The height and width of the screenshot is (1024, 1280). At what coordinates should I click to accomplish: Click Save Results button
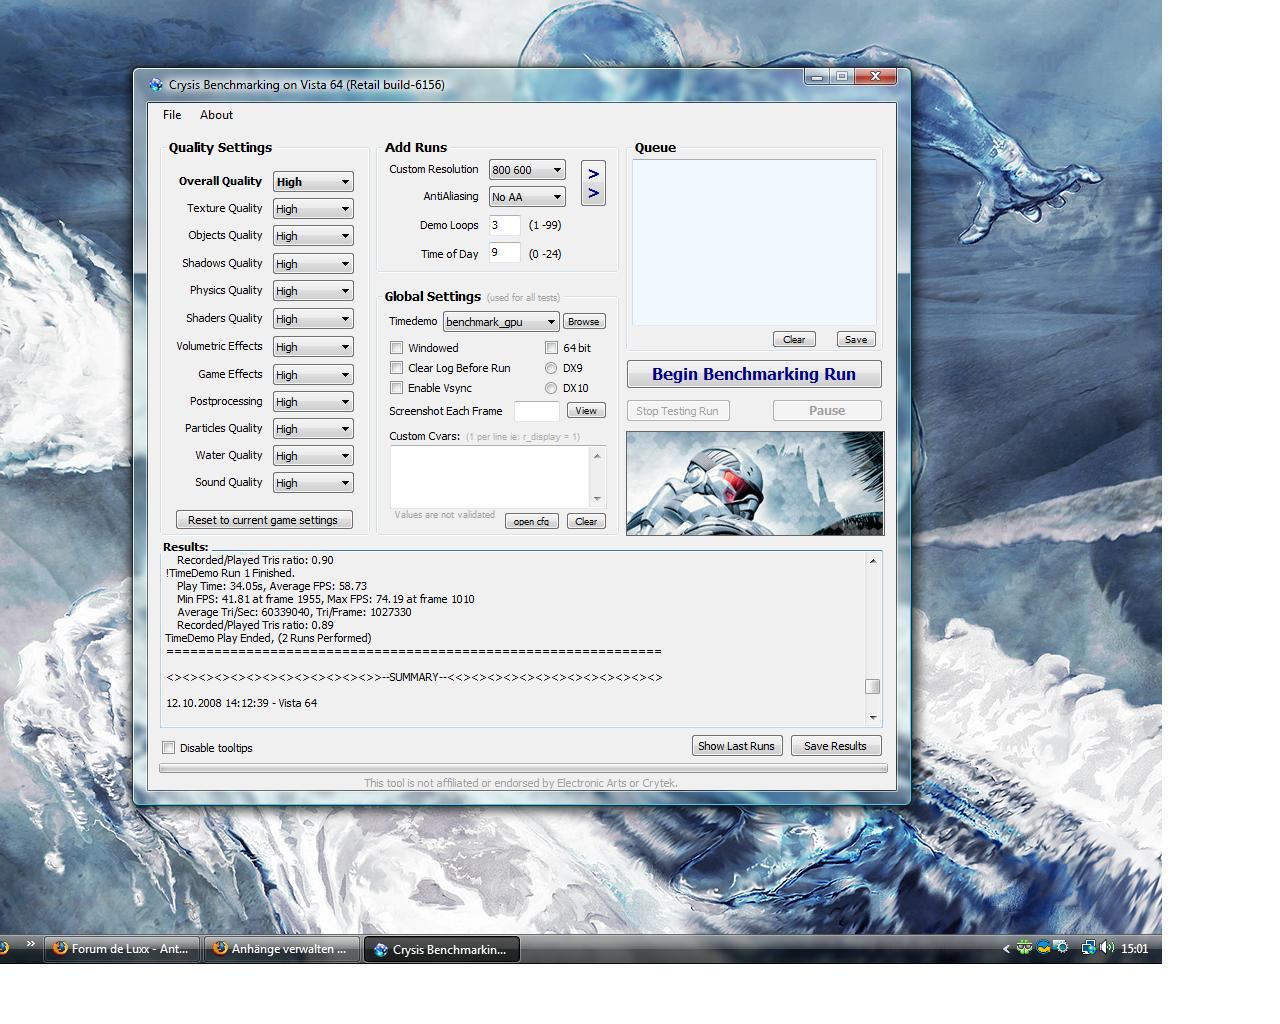click(836, 746)
